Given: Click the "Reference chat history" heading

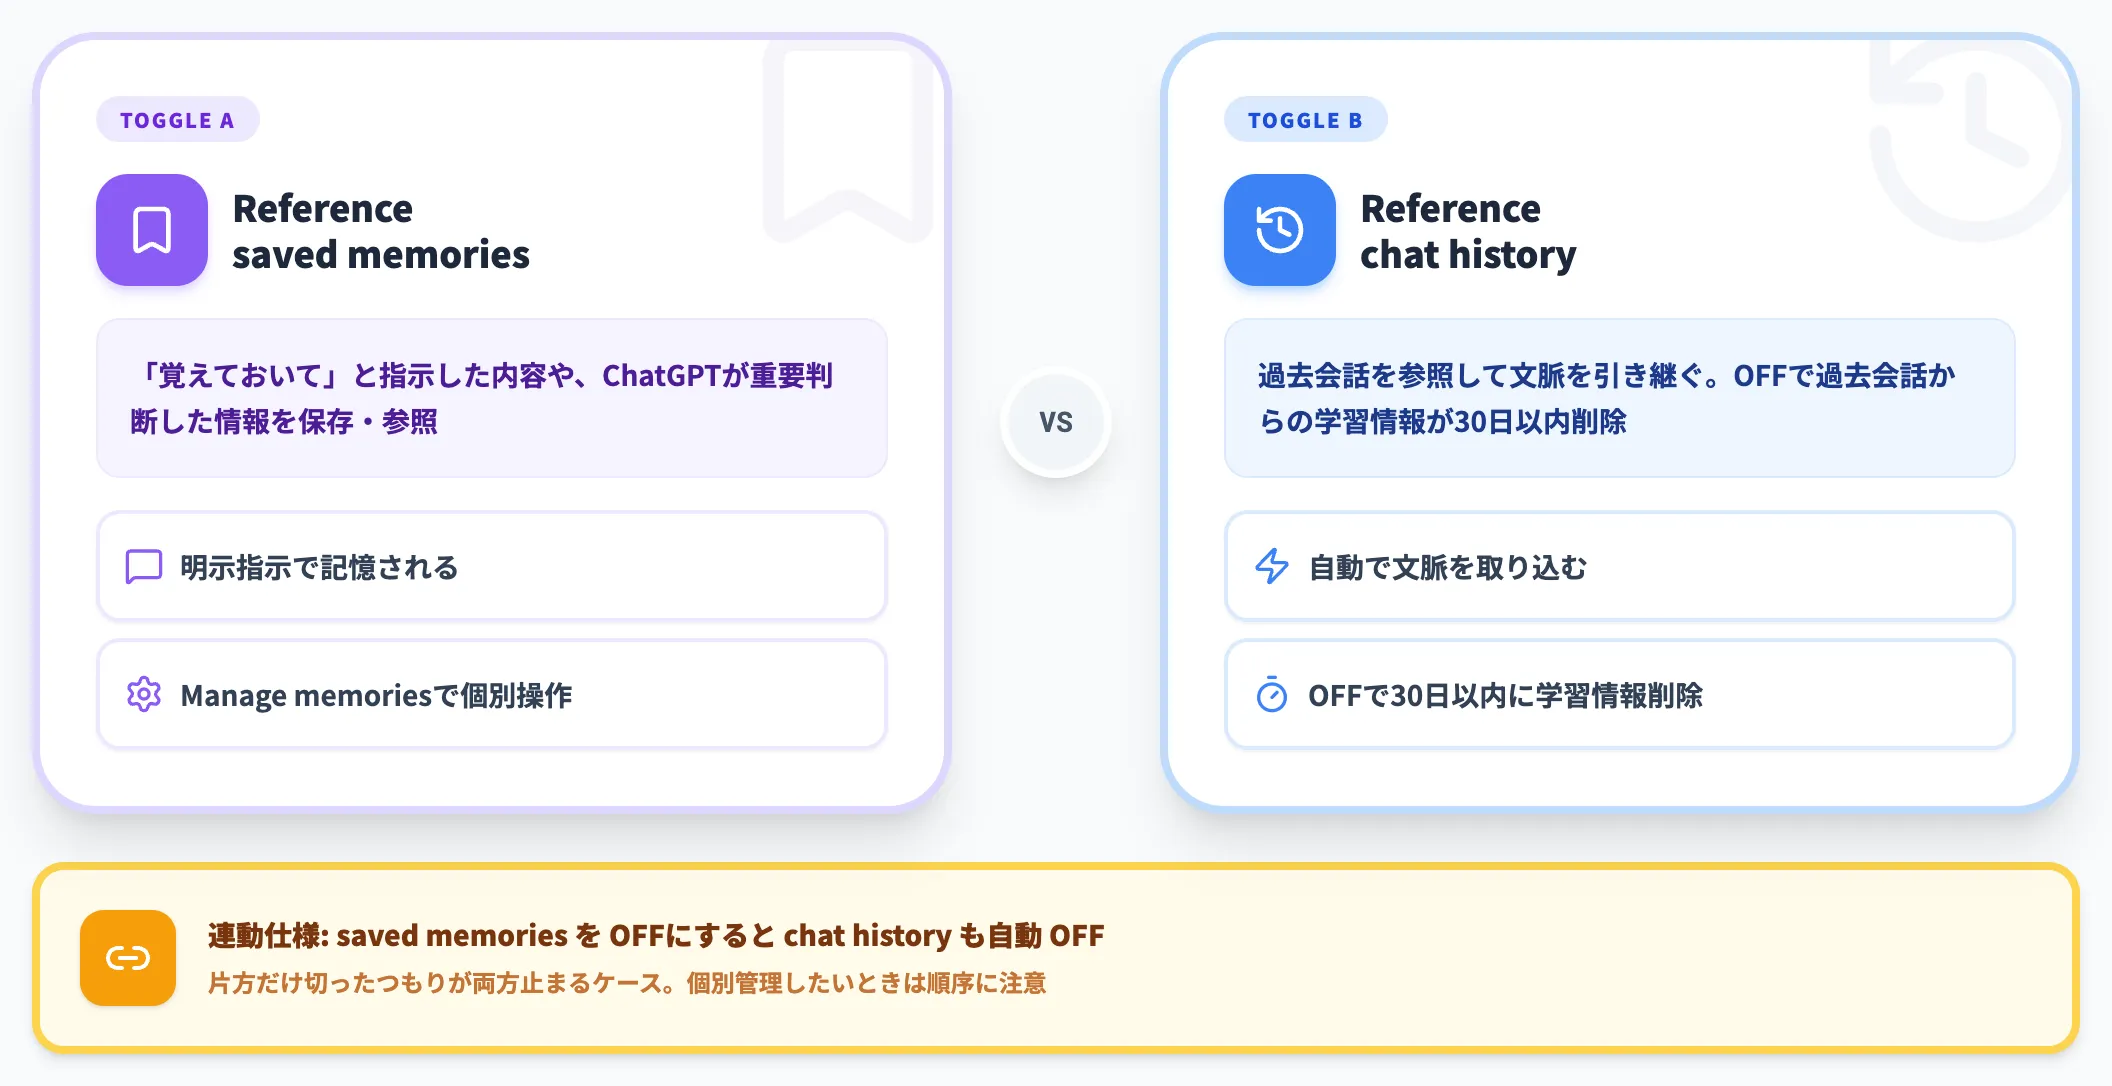Looking at the screenshot, I should tap(1468, 232).
